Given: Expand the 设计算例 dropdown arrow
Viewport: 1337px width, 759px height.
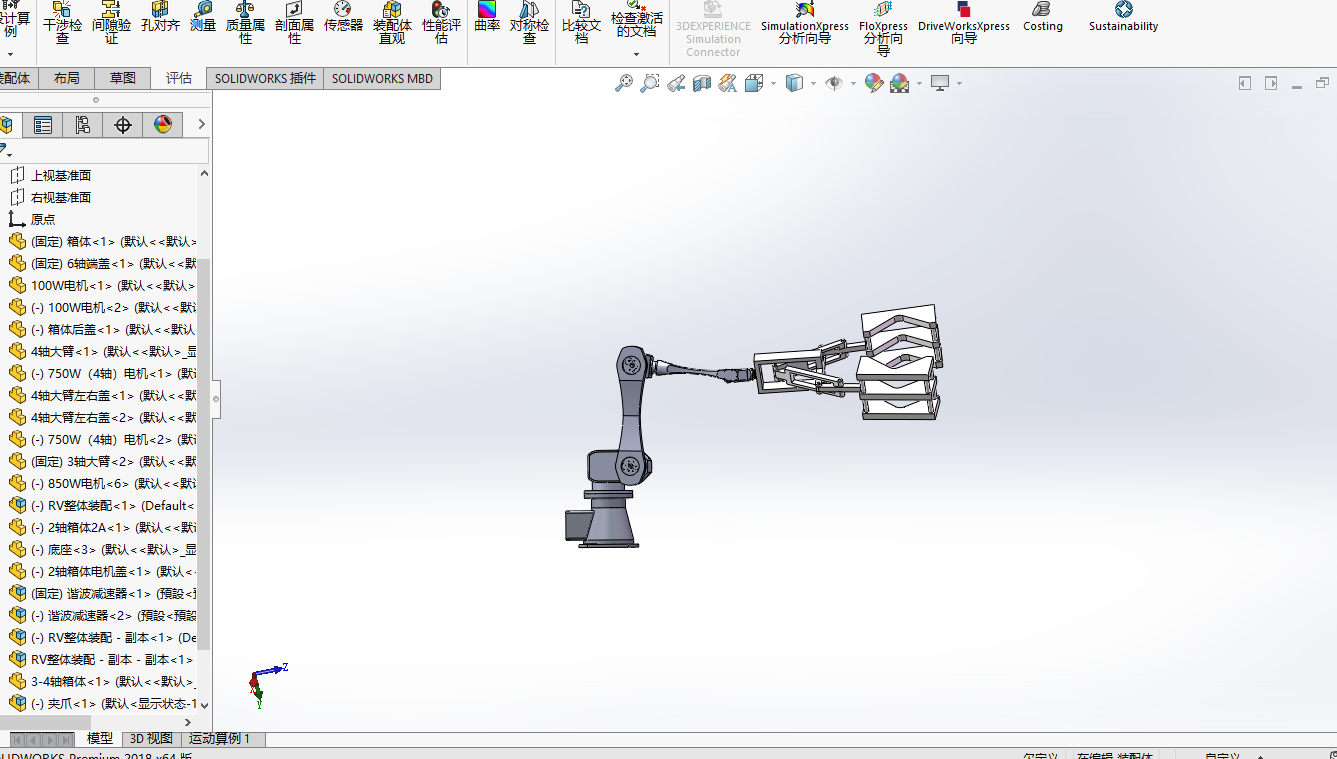Looking at the screenshot, I should click(x=10, y=54).
